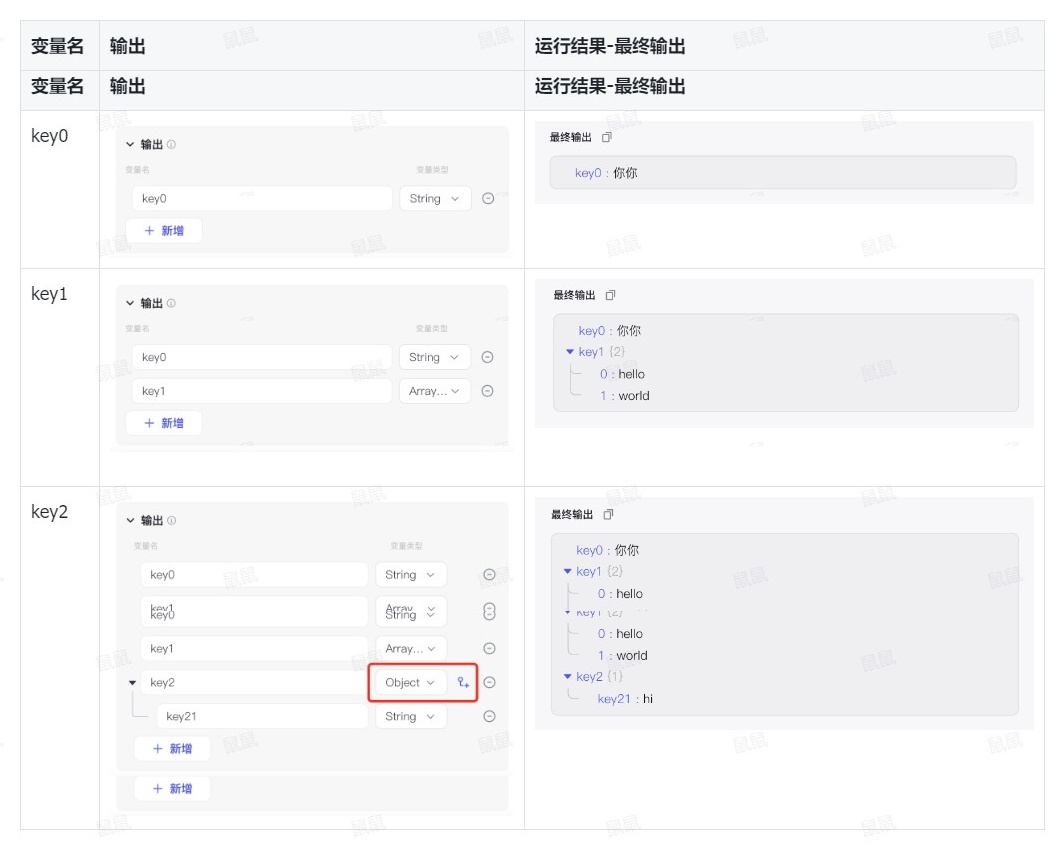Add a child field to the key2 Object variable
Viewport: 1064px width, 845px height.
click(463, 682)
